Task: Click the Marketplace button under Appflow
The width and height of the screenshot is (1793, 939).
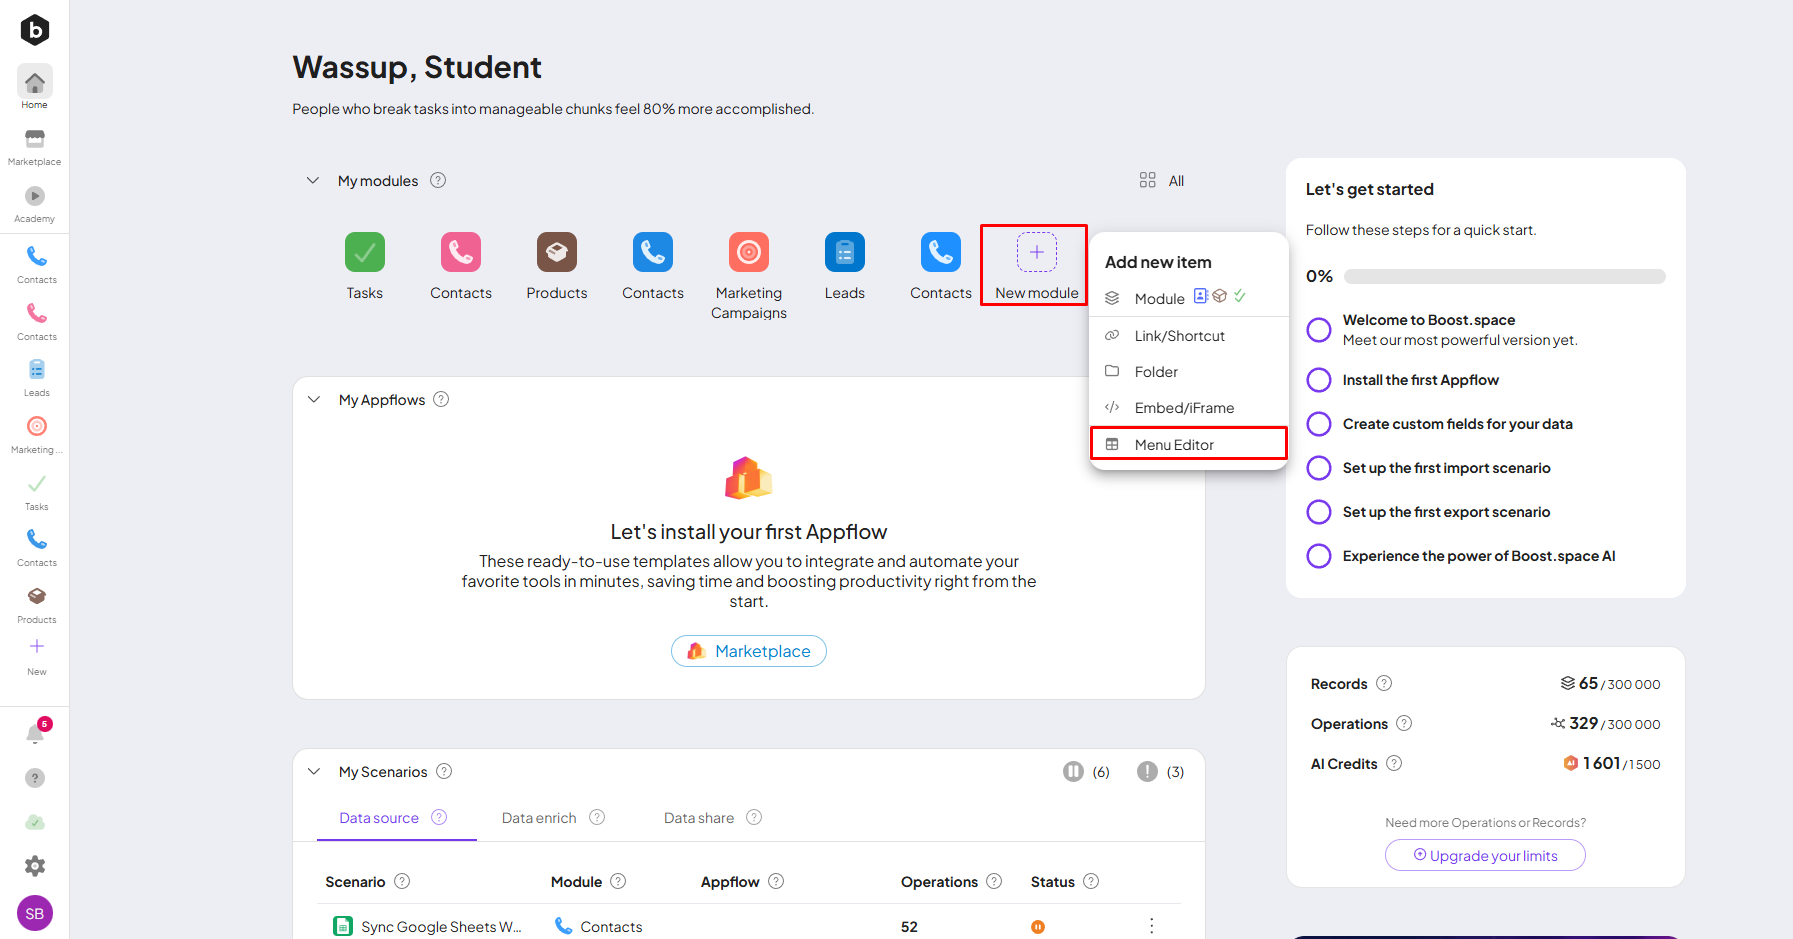Action: [x=748, y=651]
